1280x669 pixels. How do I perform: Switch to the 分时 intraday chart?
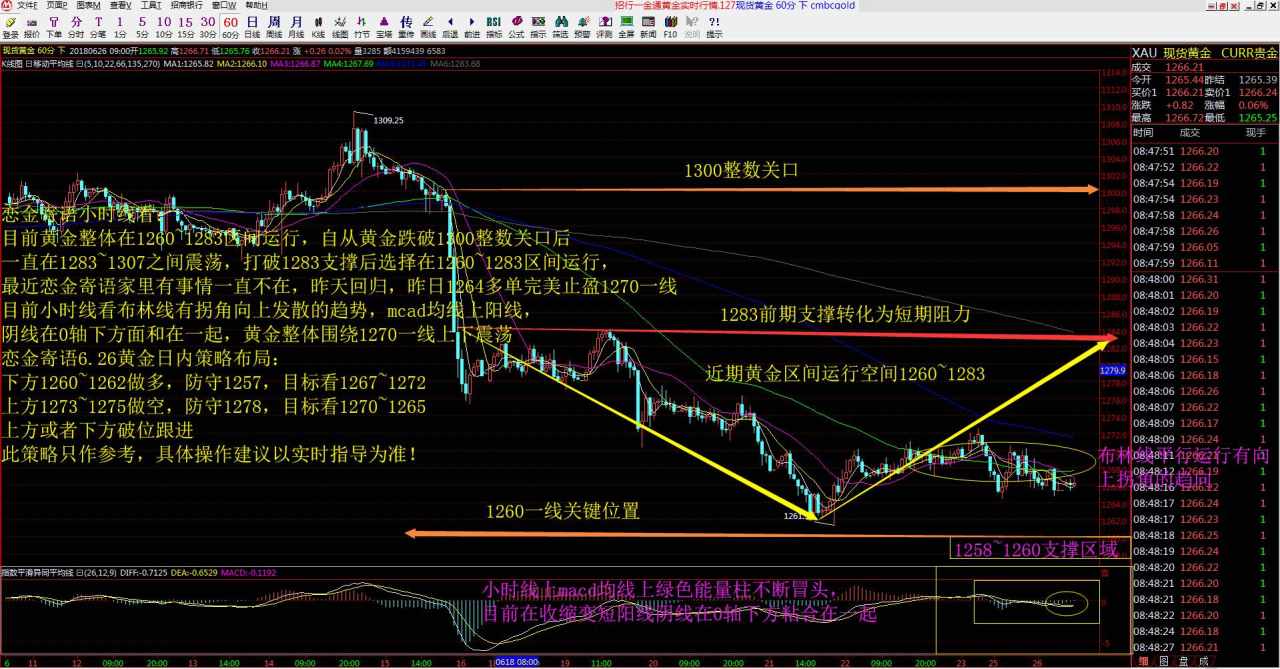coord(76,27)
